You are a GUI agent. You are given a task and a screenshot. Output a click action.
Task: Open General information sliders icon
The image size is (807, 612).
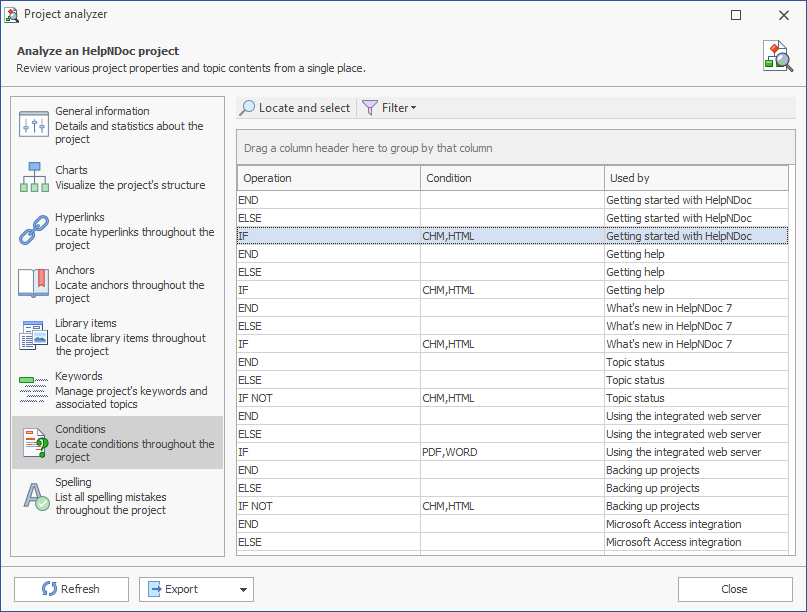point(33,125)
